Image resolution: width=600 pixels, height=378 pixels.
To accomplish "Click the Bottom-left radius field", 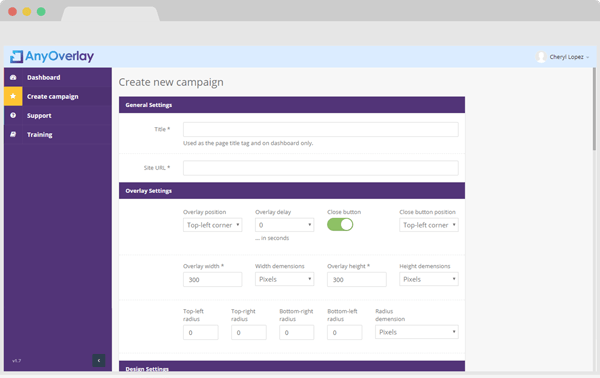I will (x=344, y=332).
